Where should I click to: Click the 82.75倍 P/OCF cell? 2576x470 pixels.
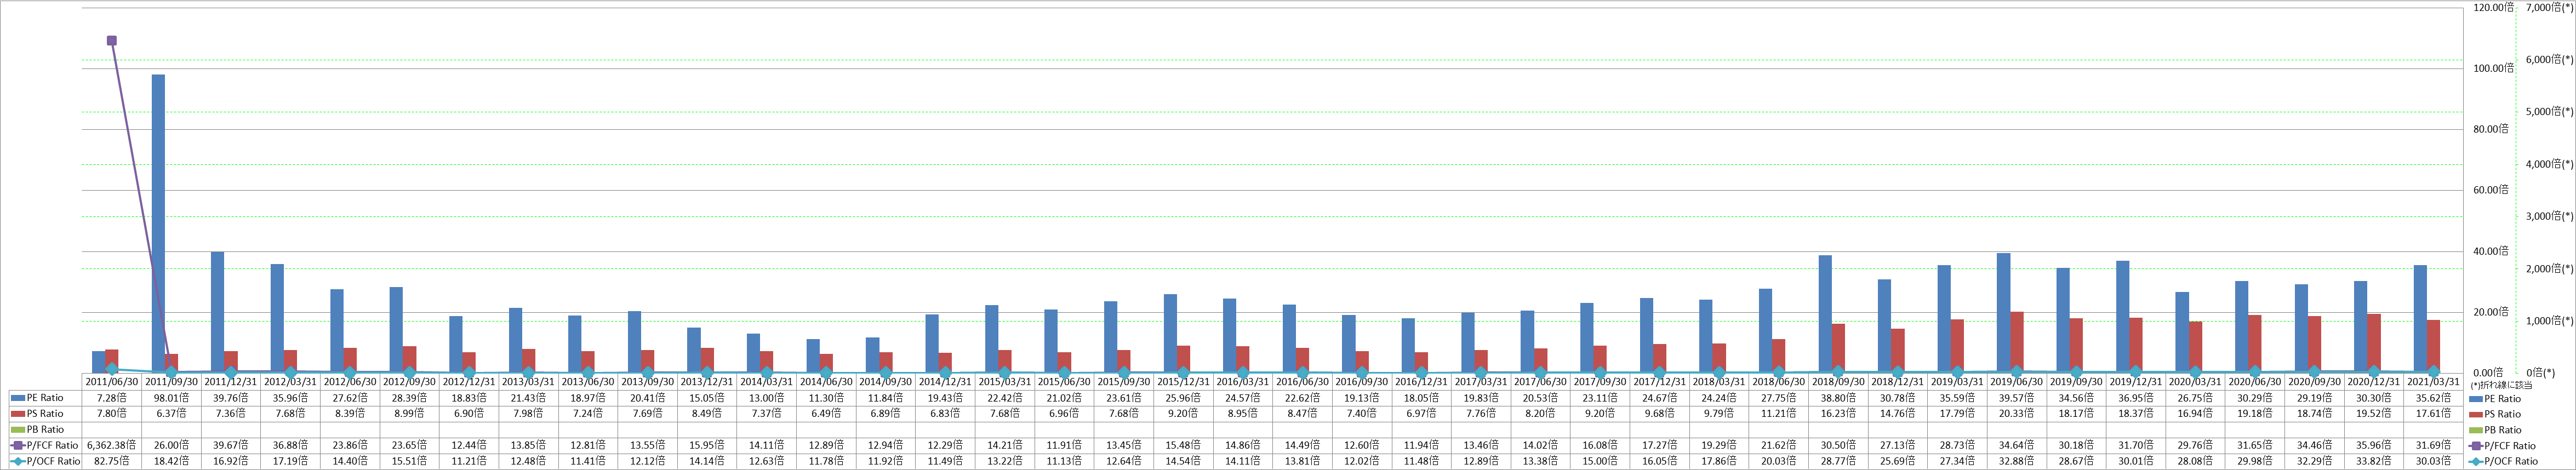pyautogui.click(x=112, y=461)
